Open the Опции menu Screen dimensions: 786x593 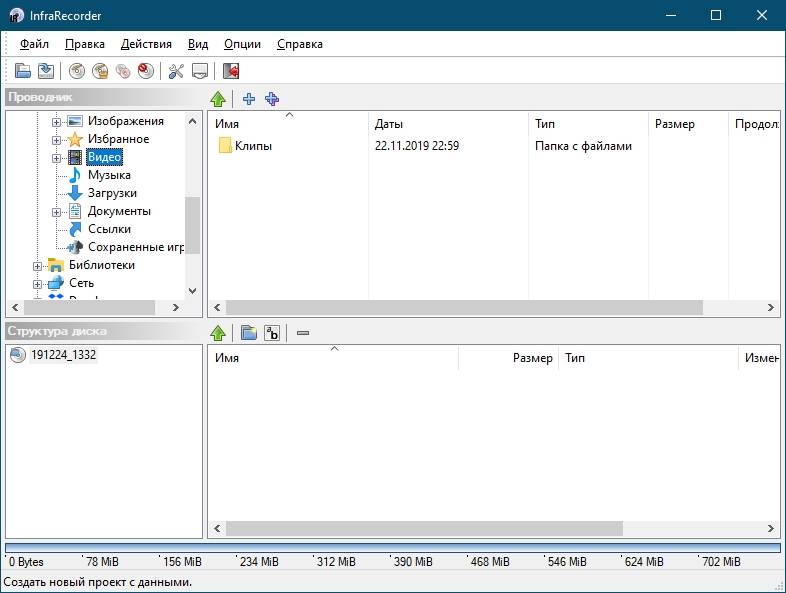(x=242, y=44)
